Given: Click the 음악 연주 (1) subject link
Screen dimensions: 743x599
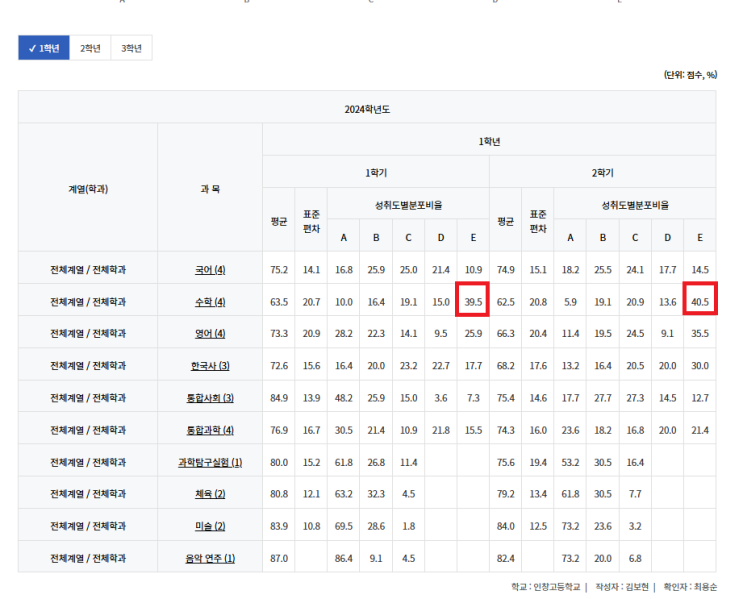Looking at the screenshot, I should point(210,558).
